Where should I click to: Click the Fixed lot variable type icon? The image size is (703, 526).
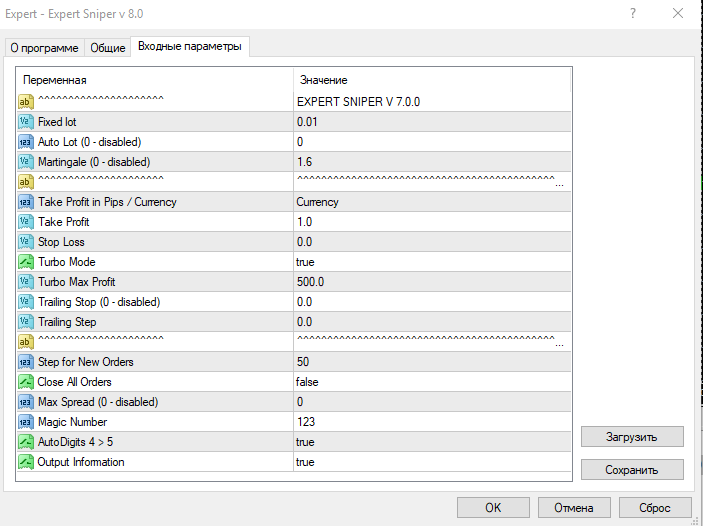27,122
